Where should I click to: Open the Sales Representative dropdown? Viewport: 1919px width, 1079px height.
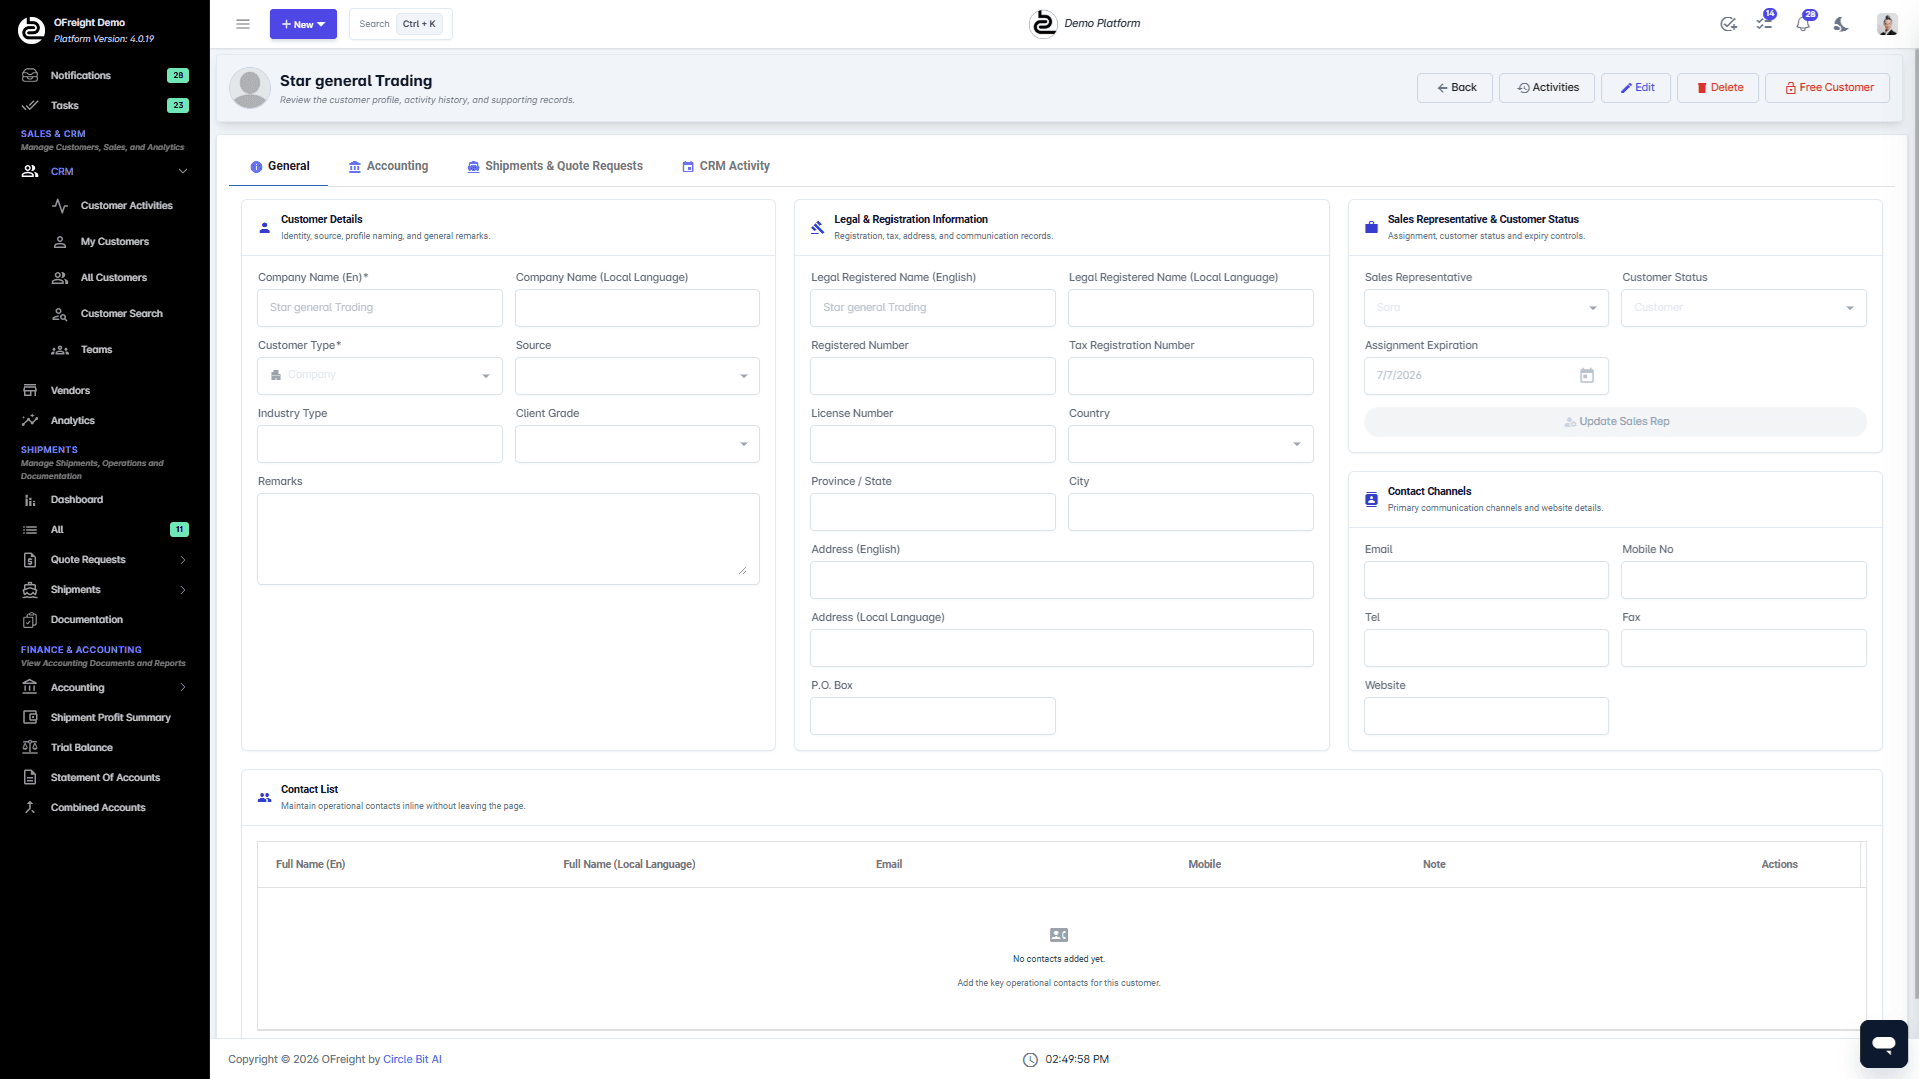pos(1592,308)
